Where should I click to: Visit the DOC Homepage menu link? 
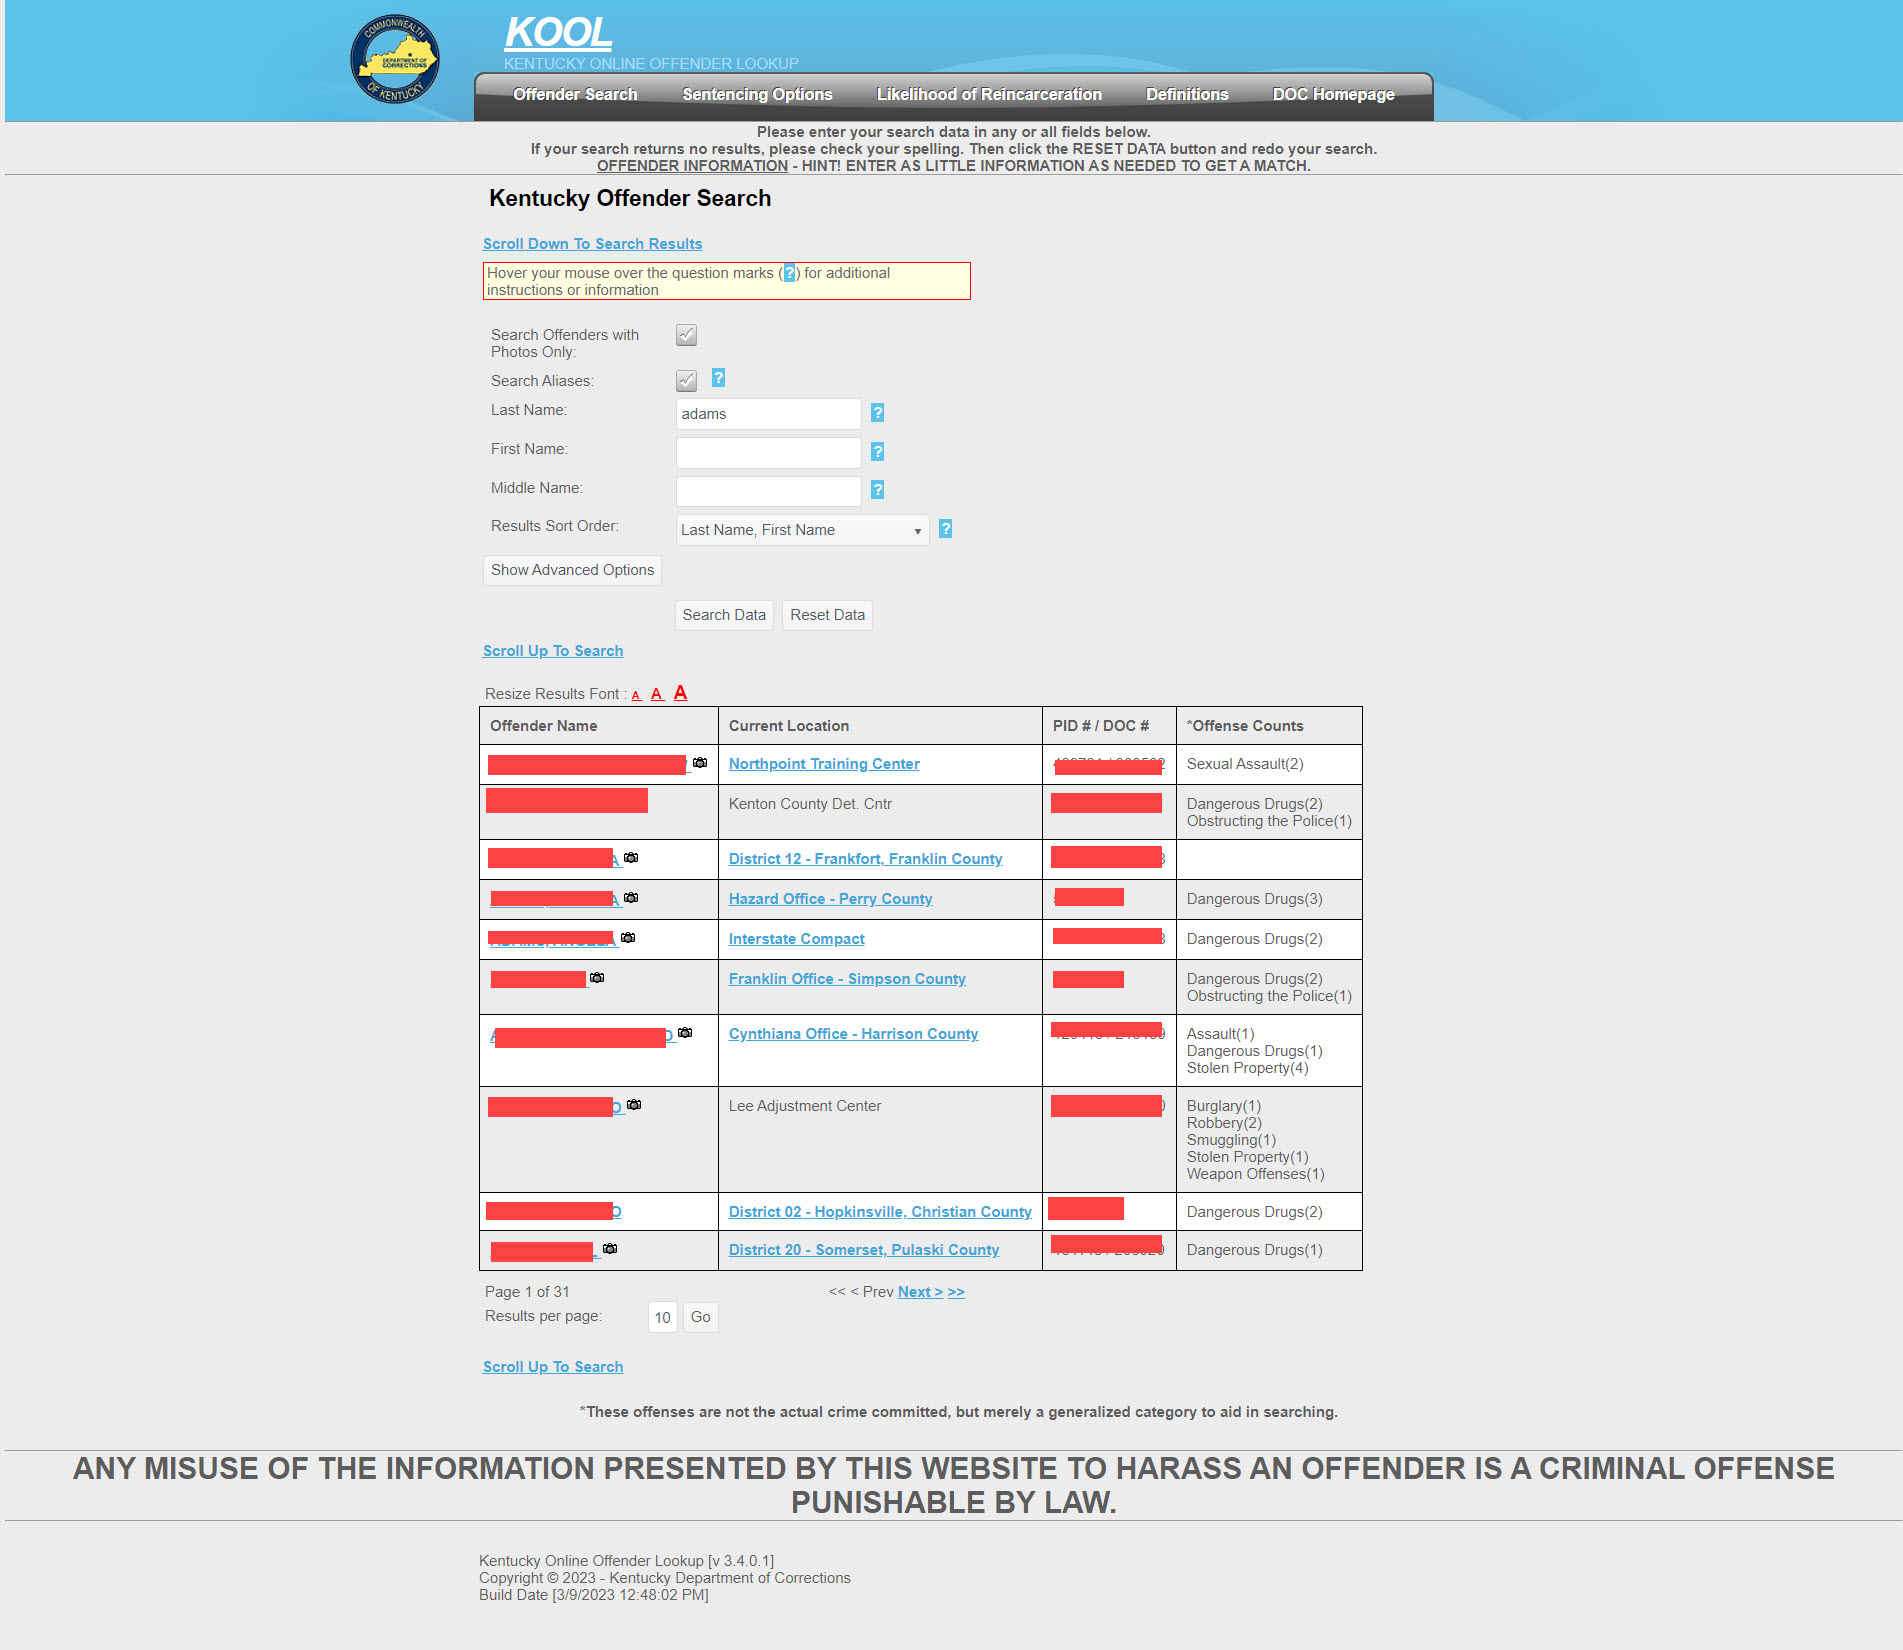(x=1333, y=94)
